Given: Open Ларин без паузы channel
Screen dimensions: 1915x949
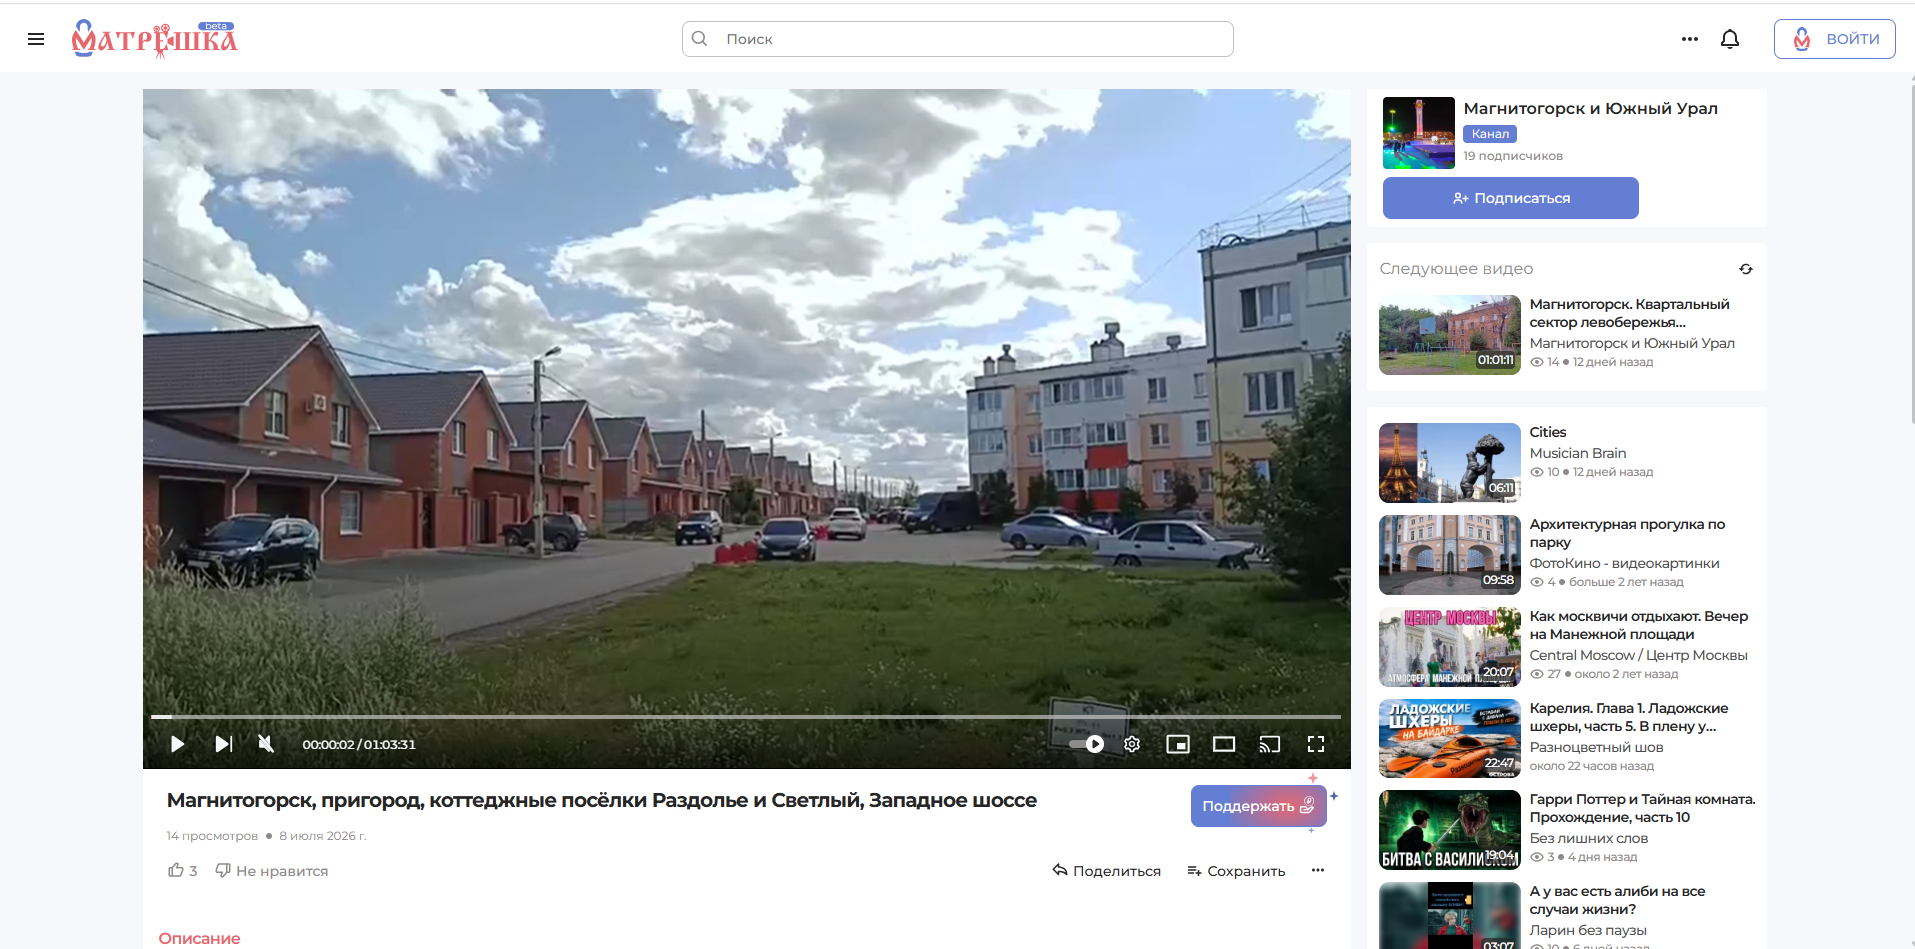Looking at the screenshot, I should coord(1588,930).
